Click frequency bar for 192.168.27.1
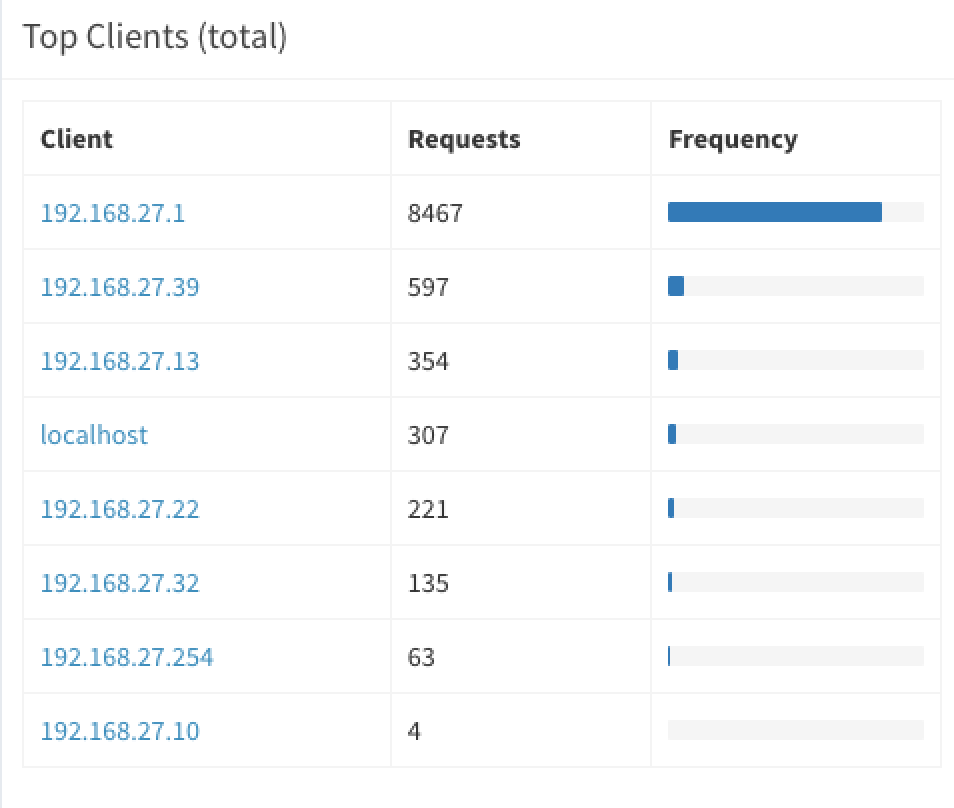Screen dimensions: 954x808 (x=796, y=212)
